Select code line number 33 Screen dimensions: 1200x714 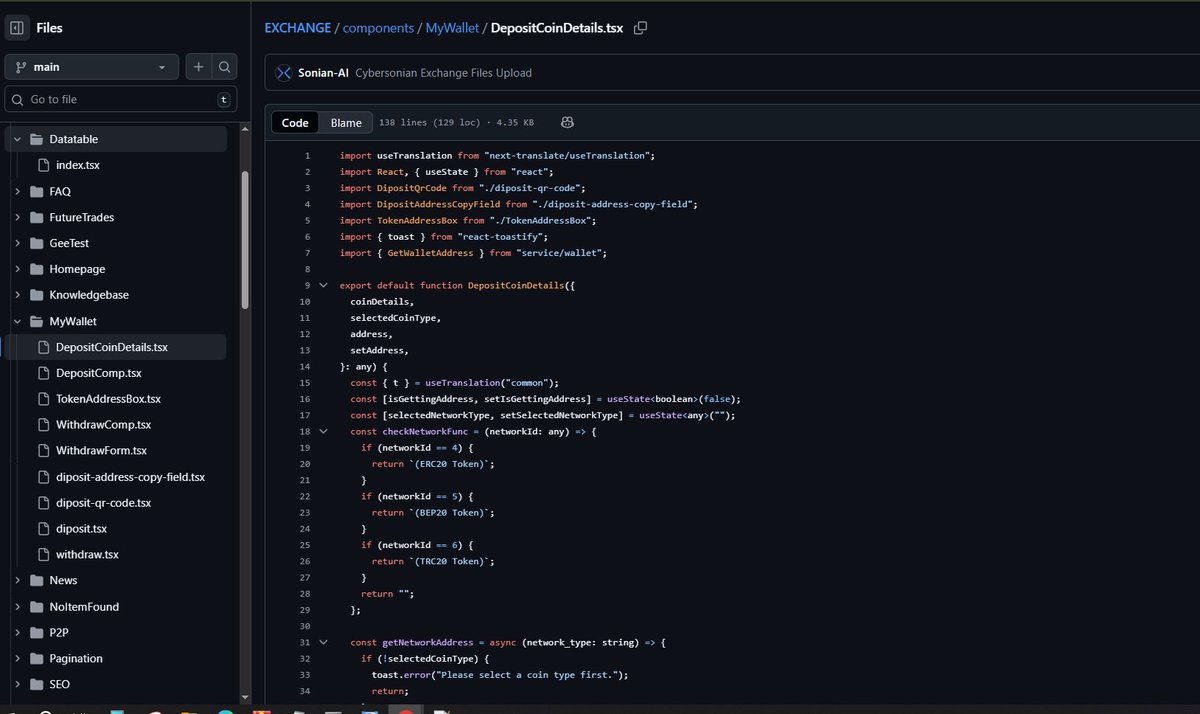pyautogui.click(x=305, y=674)
